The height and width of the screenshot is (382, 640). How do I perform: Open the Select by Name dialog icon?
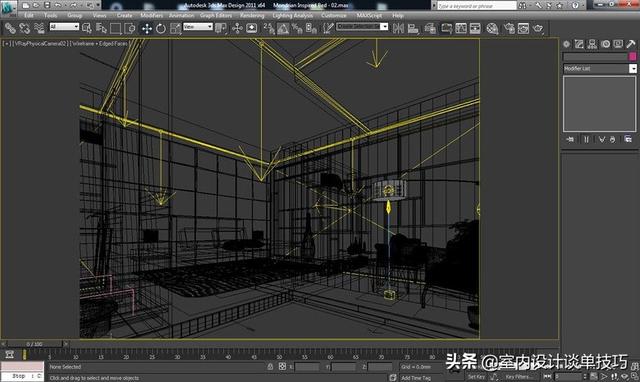pos(101,28)
